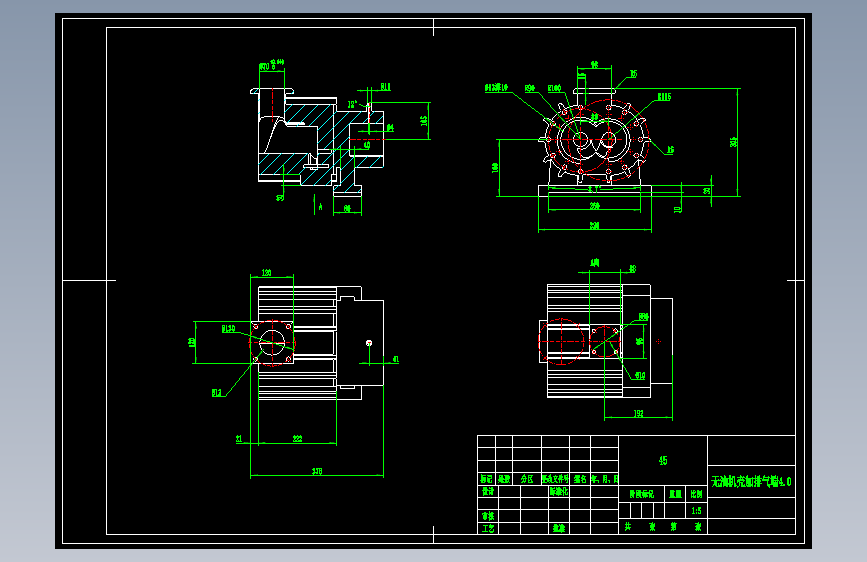Click the "工艺" cell in title block
Image resolution: width=867 pixels, height=562 pixels.
488,529
